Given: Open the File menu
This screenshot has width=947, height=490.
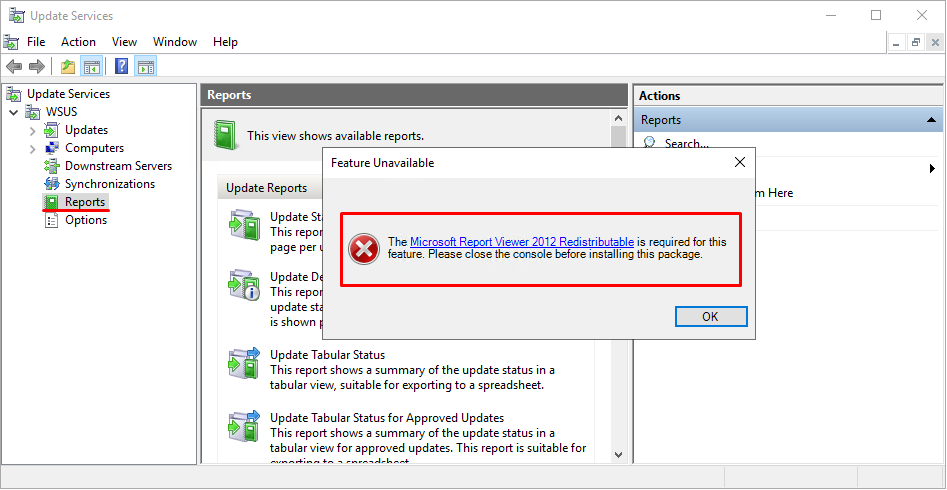Looking at the screenshot, I should tap(36, 42).
